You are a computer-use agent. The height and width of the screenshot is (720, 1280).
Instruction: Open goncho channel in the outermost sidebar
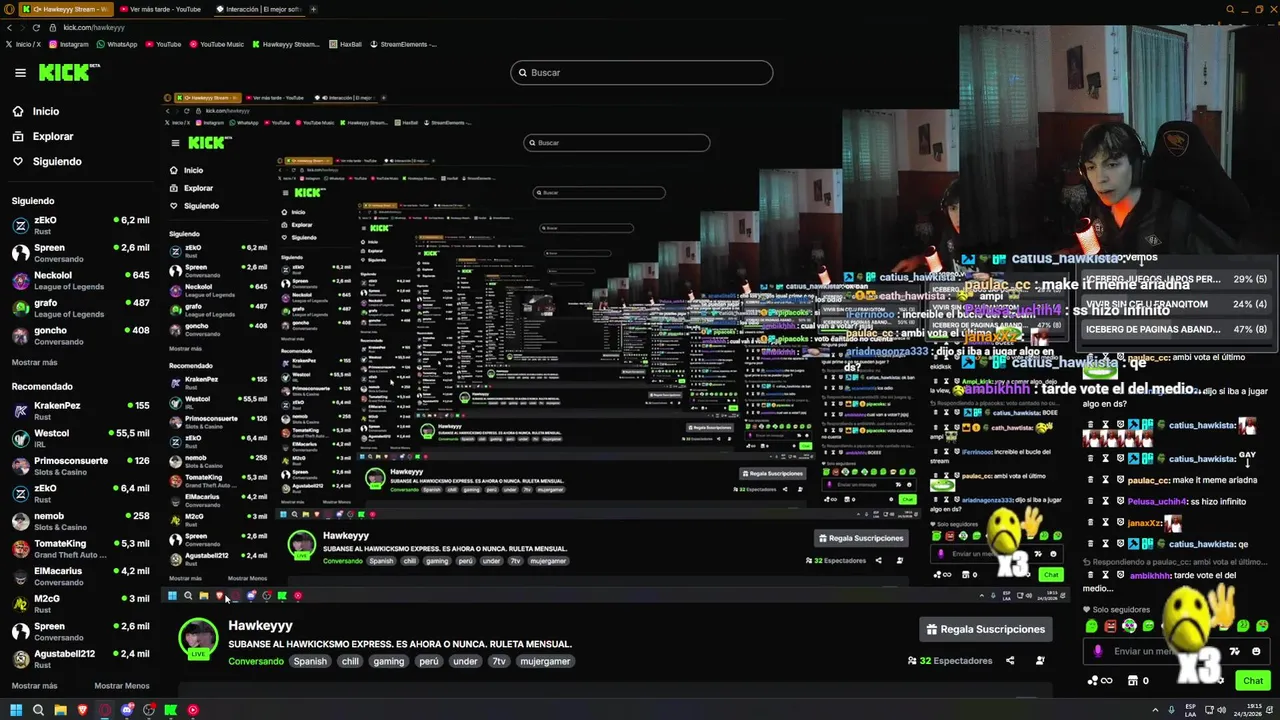pos(80,335)
